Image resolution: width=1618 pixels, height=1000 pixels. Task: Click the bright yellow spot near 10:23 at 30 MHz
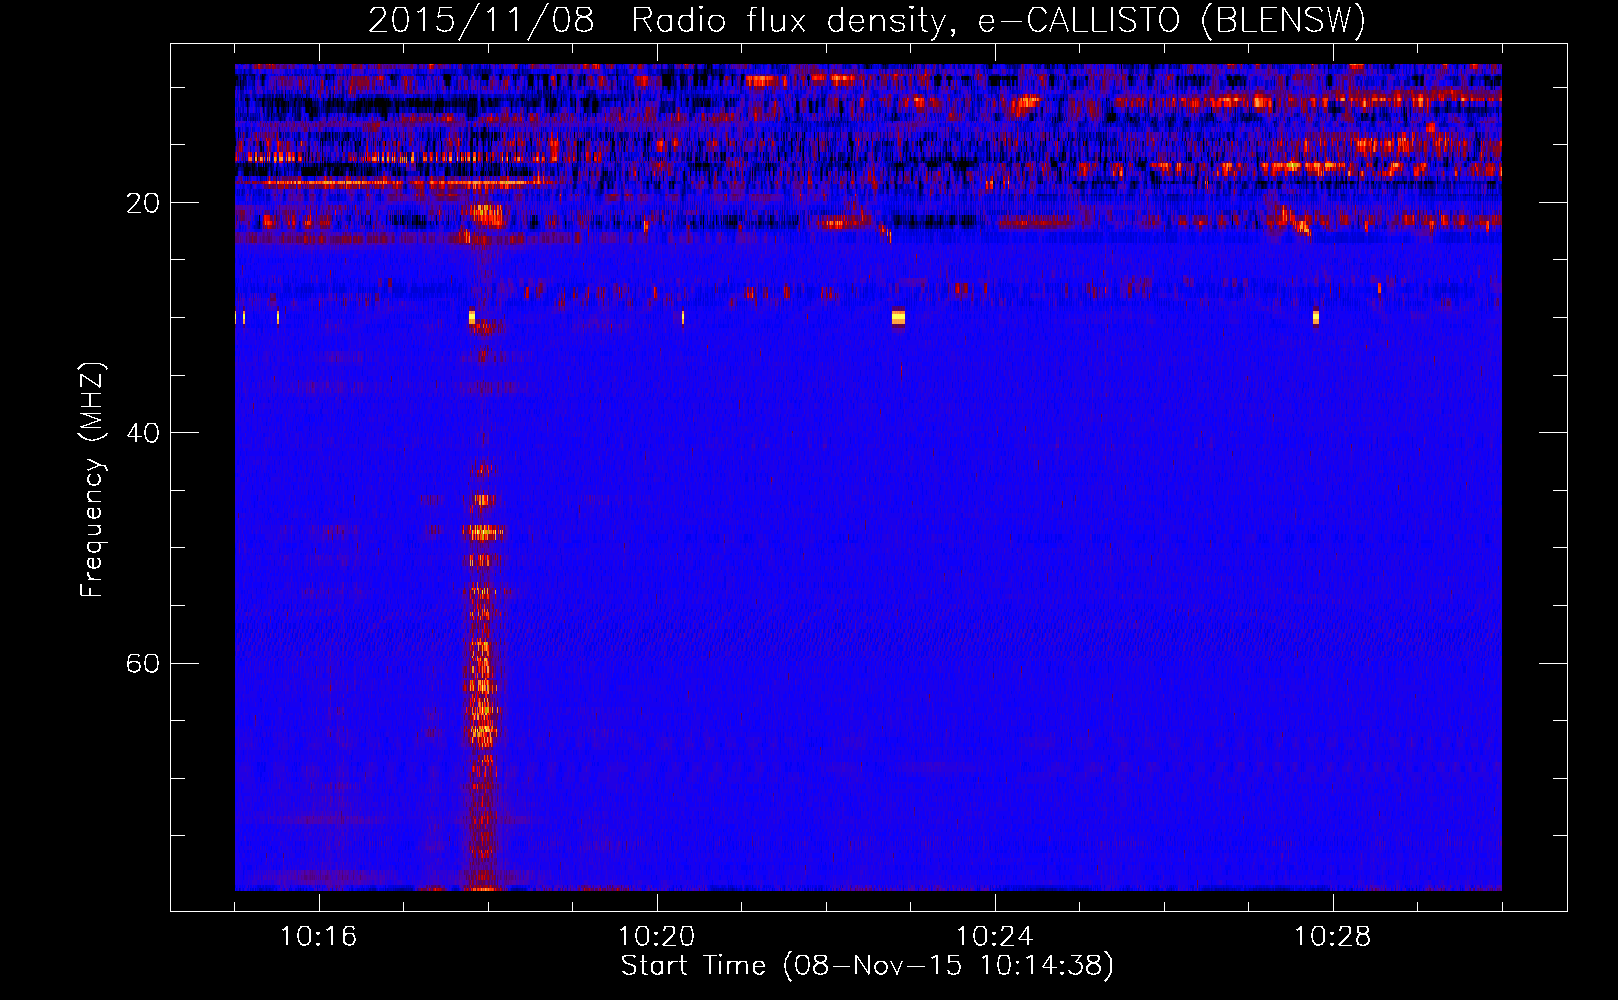898,317
